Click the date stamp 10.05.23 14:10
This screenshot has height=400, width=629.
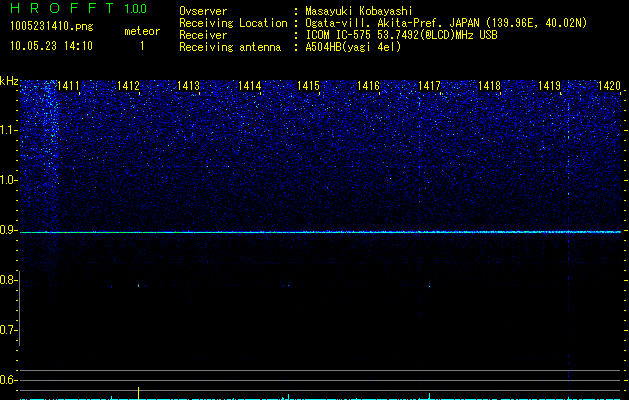(x=51, y=46)
